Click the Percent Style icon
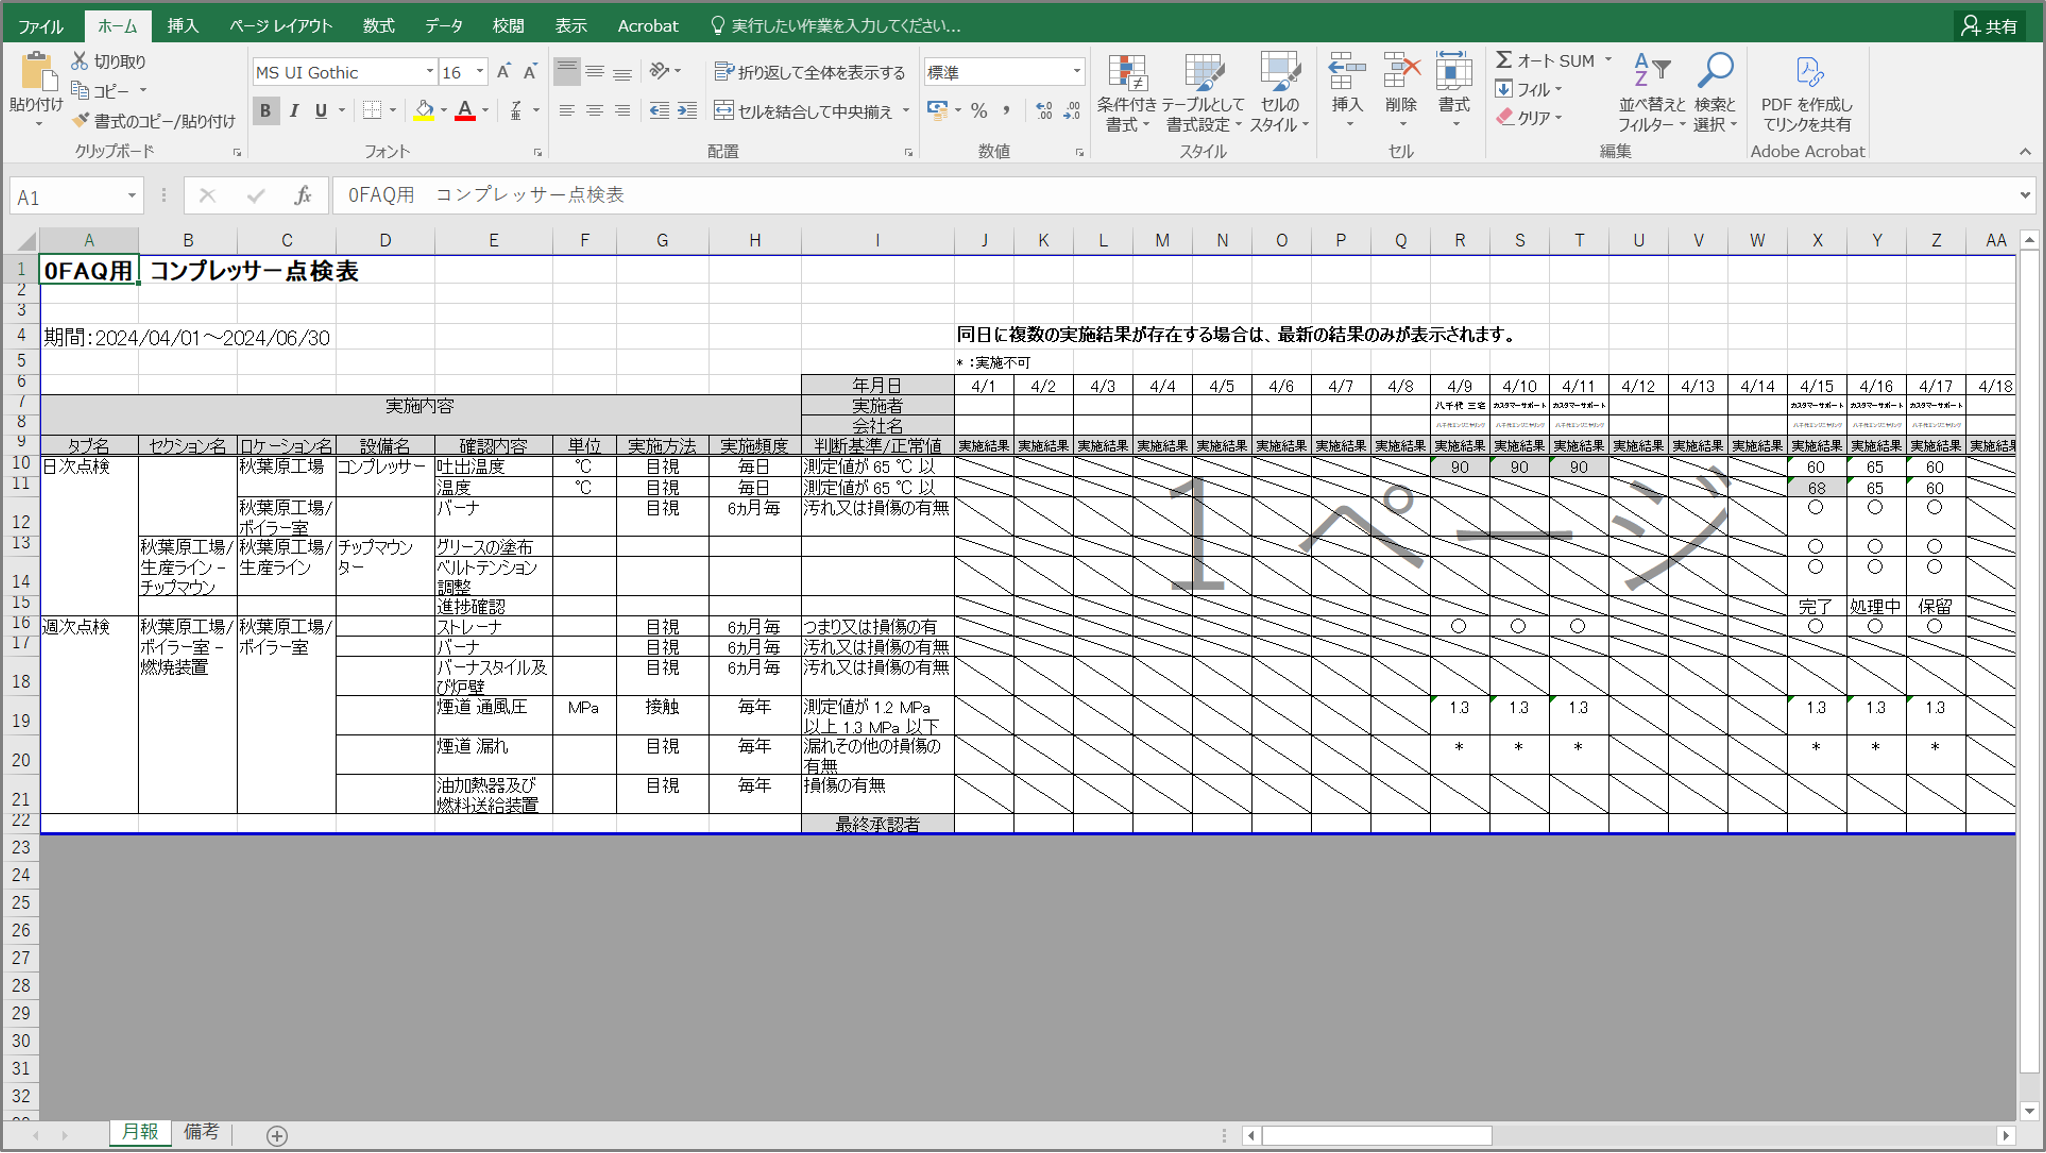 pos(979,111)
